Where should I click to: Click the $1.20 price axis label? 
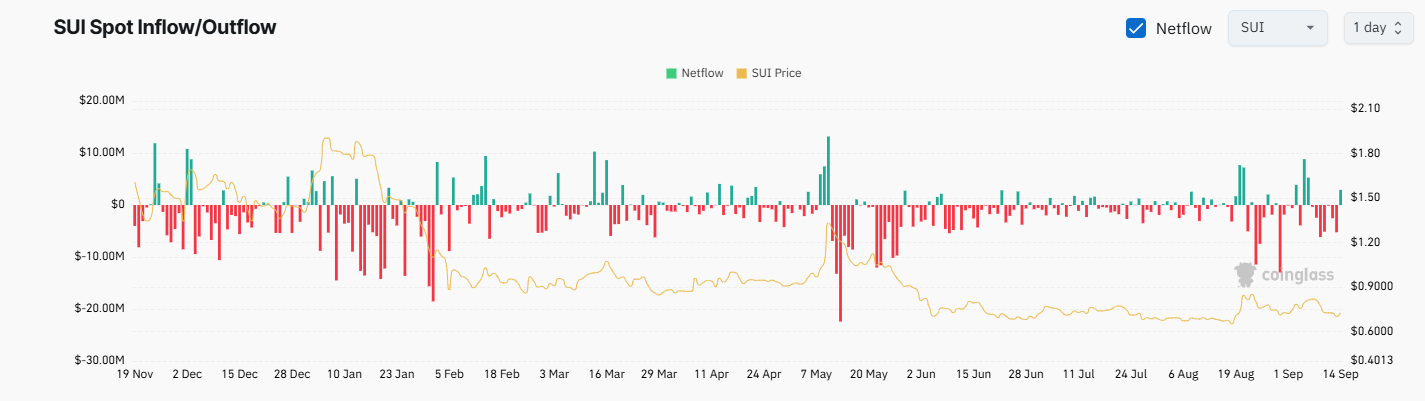1368,242
